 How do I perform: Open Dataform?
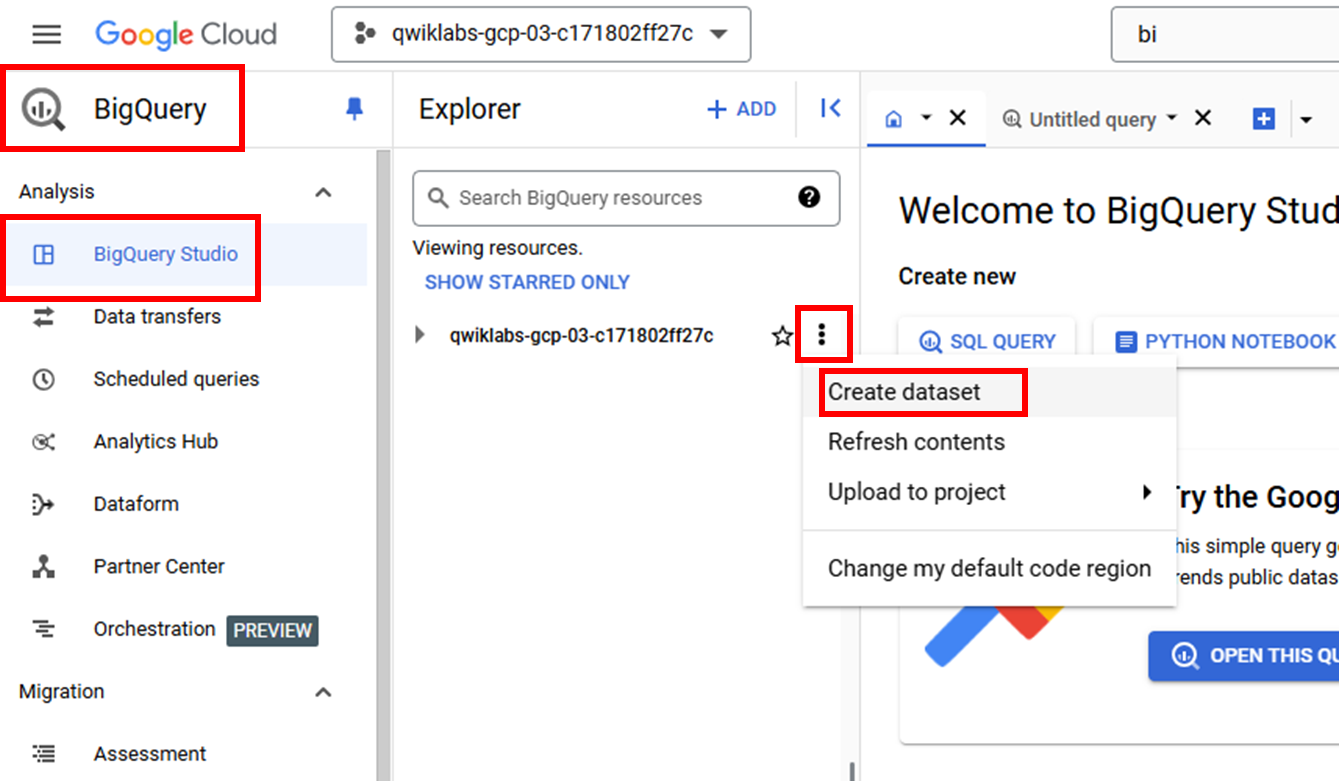pyautogui.click(x=136, y=504)
